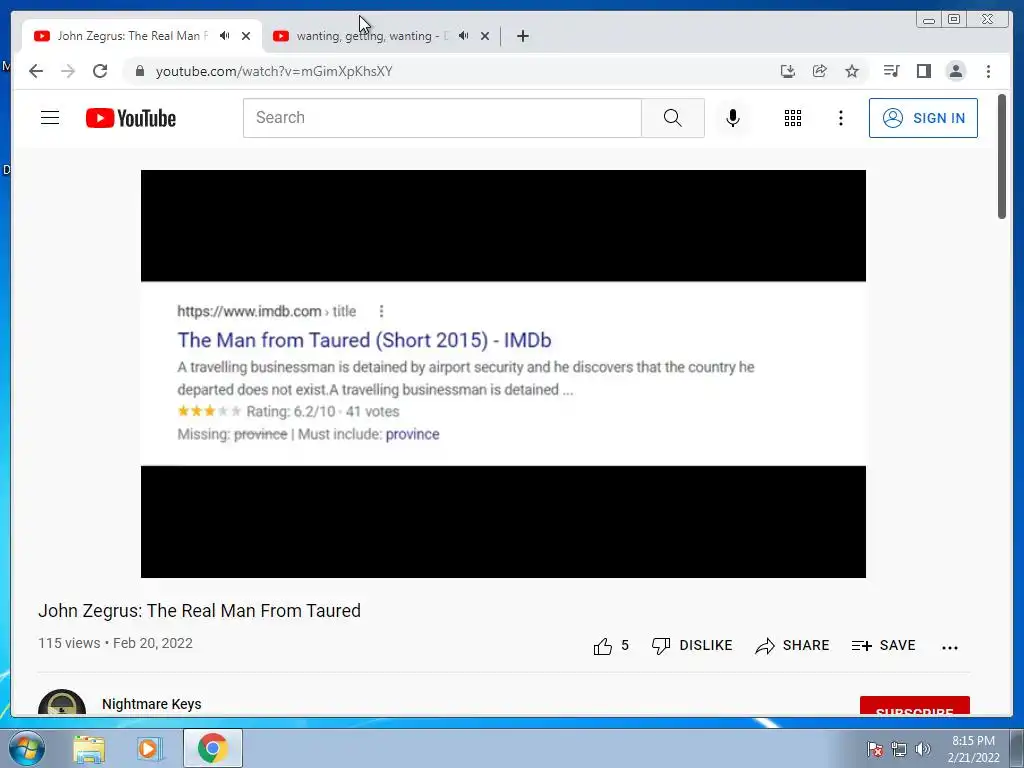
Task: Close the John Zegrus tab
Action: pyautogui.click(x=246, y=36)
